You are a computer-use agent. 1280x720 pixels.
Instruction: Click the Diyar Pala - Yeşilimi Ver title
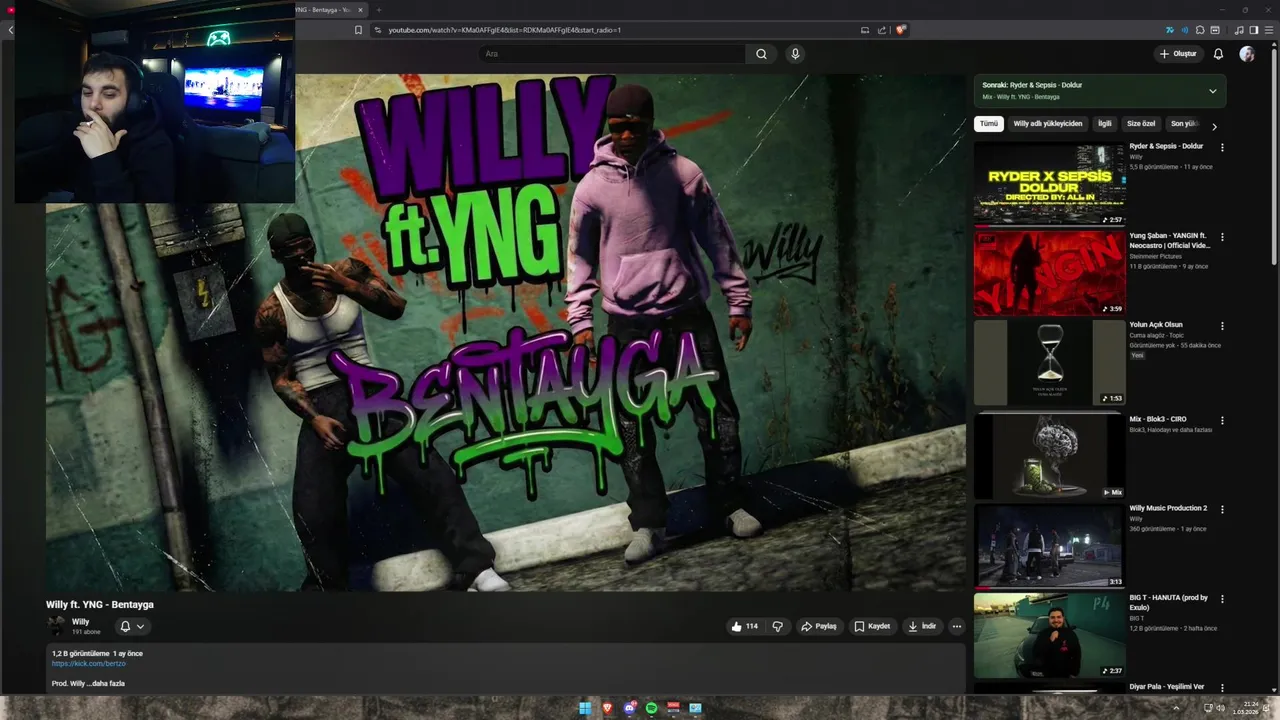pyautogui.click(x=1167, y=687)
